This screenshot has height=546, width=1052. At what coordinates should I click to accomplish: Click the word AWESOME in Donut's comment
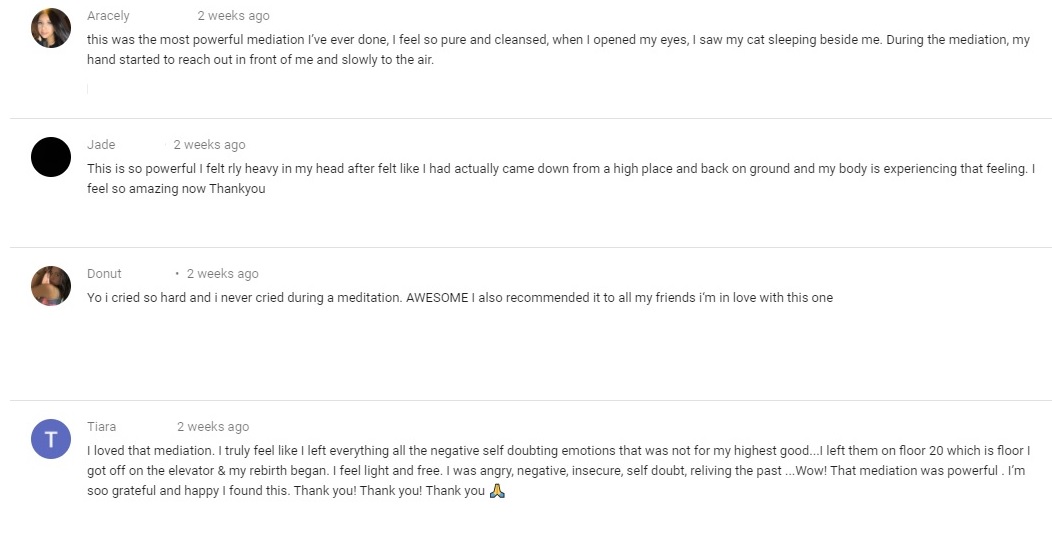(437, 297)
